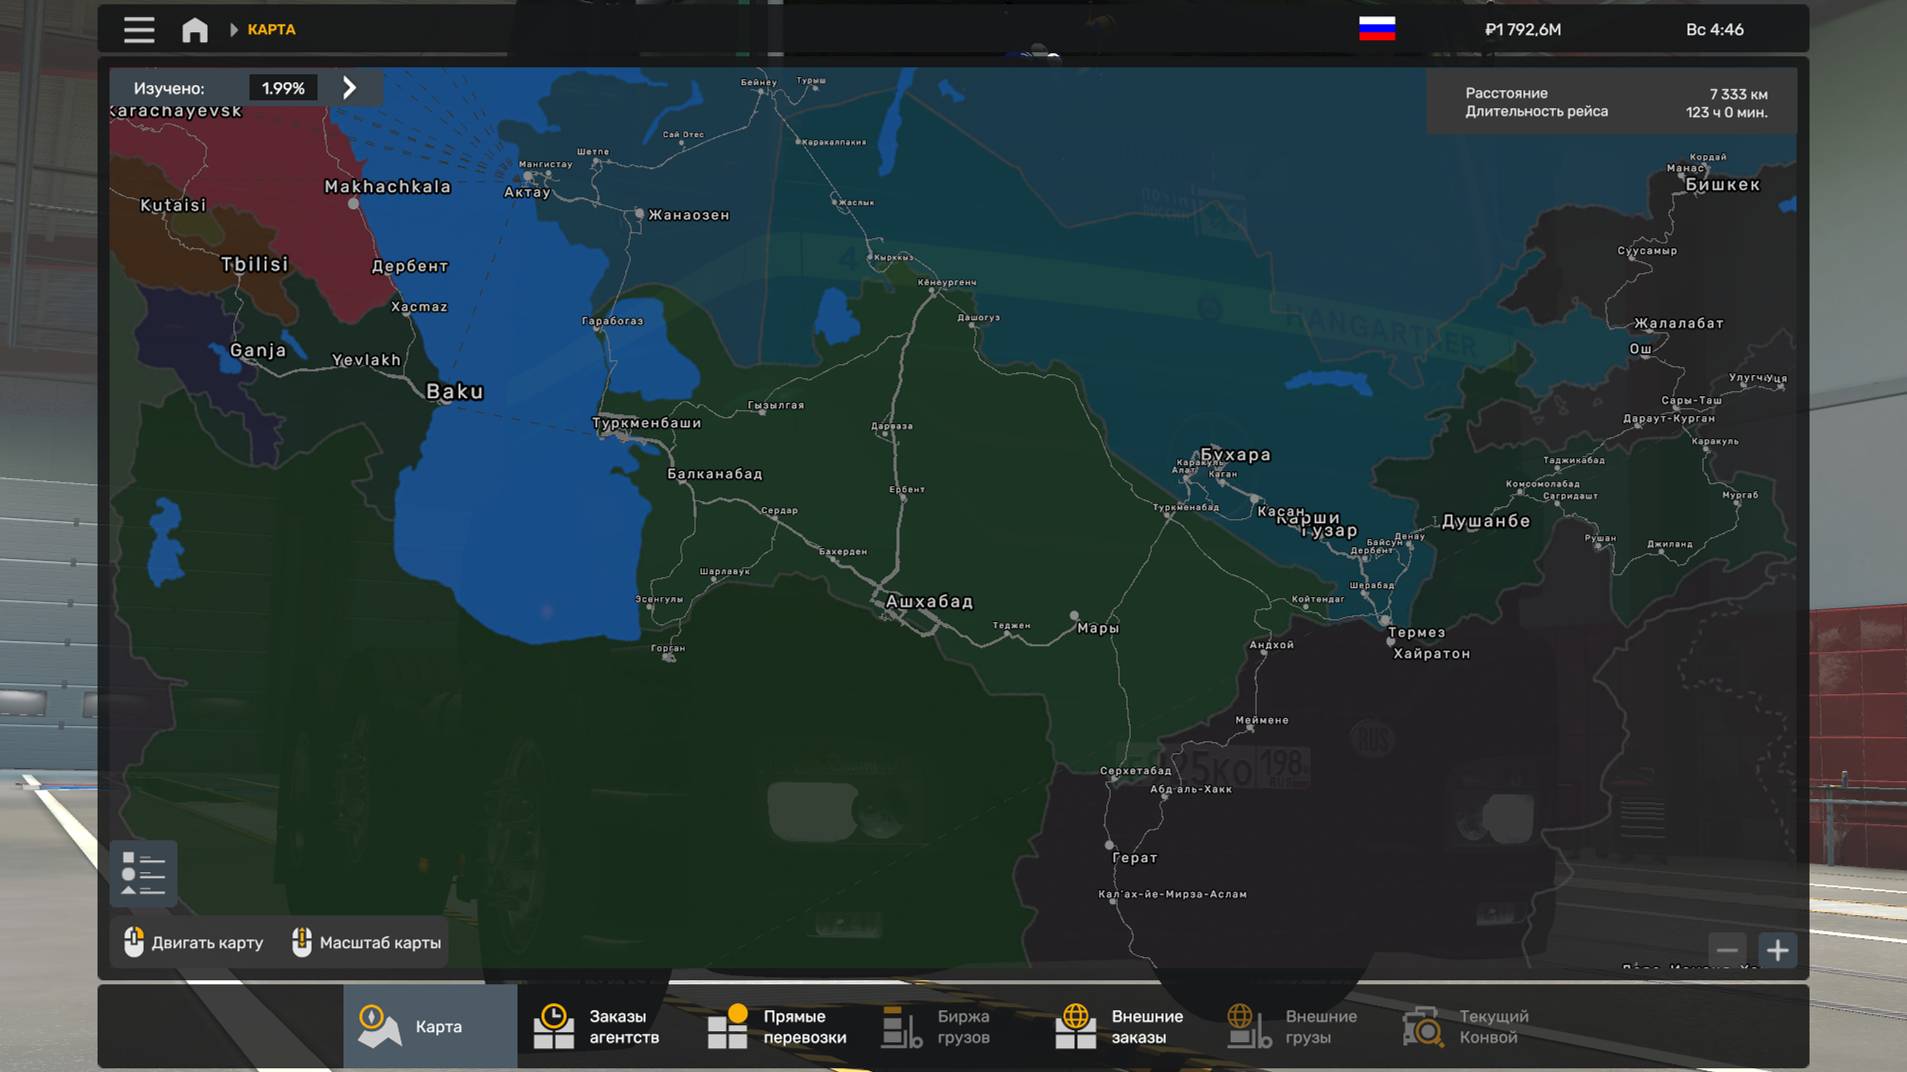Select Жалалабат city on the map

1679,323
